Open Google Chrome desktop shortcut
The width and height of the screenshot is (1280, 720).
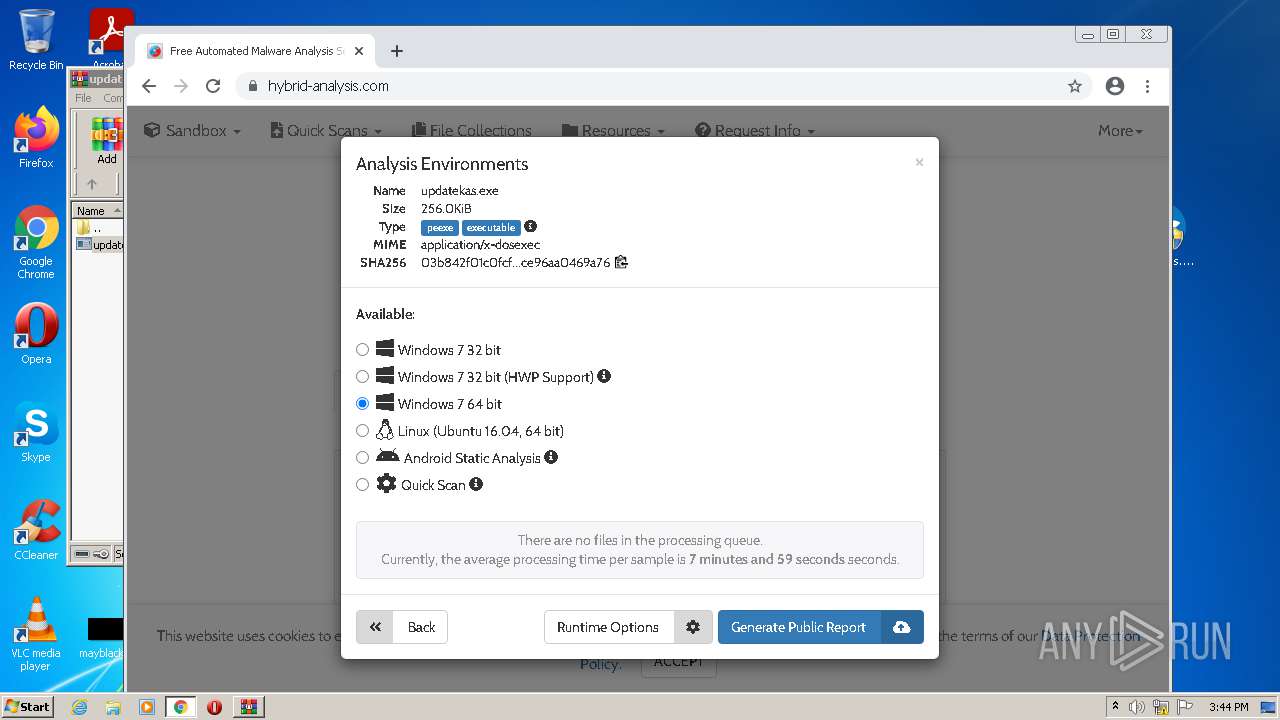[x=36, y=242]
